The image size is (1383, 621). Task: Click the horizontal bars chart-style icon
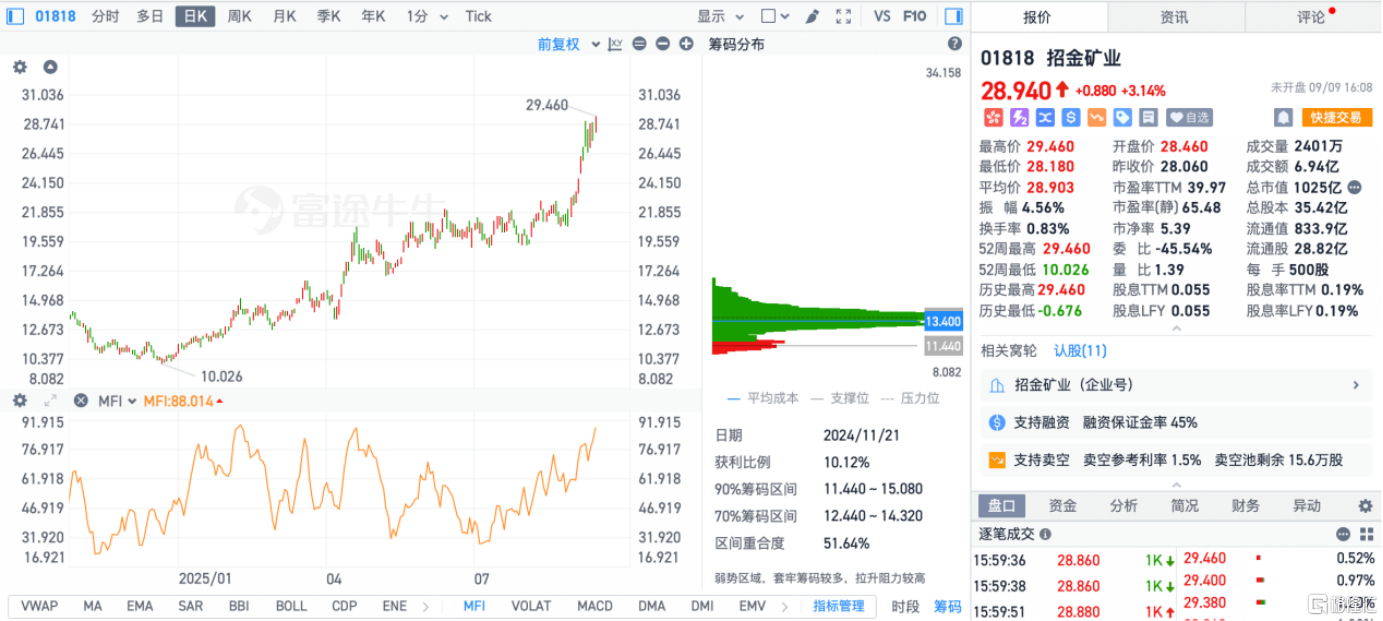[639, 44]
